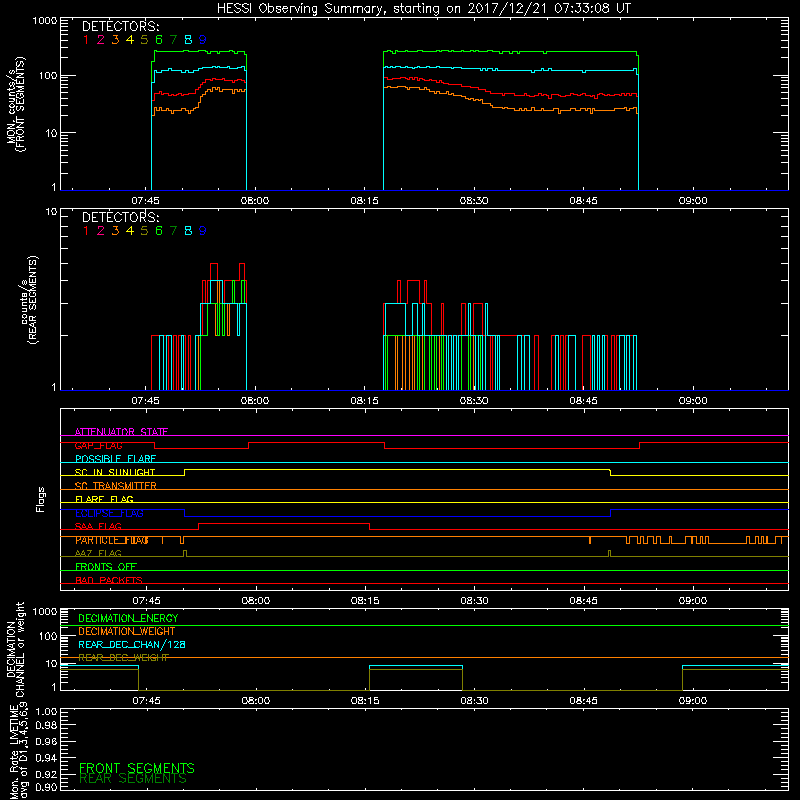Click 07:45 tick under front segments plot

tap(145, 201)
